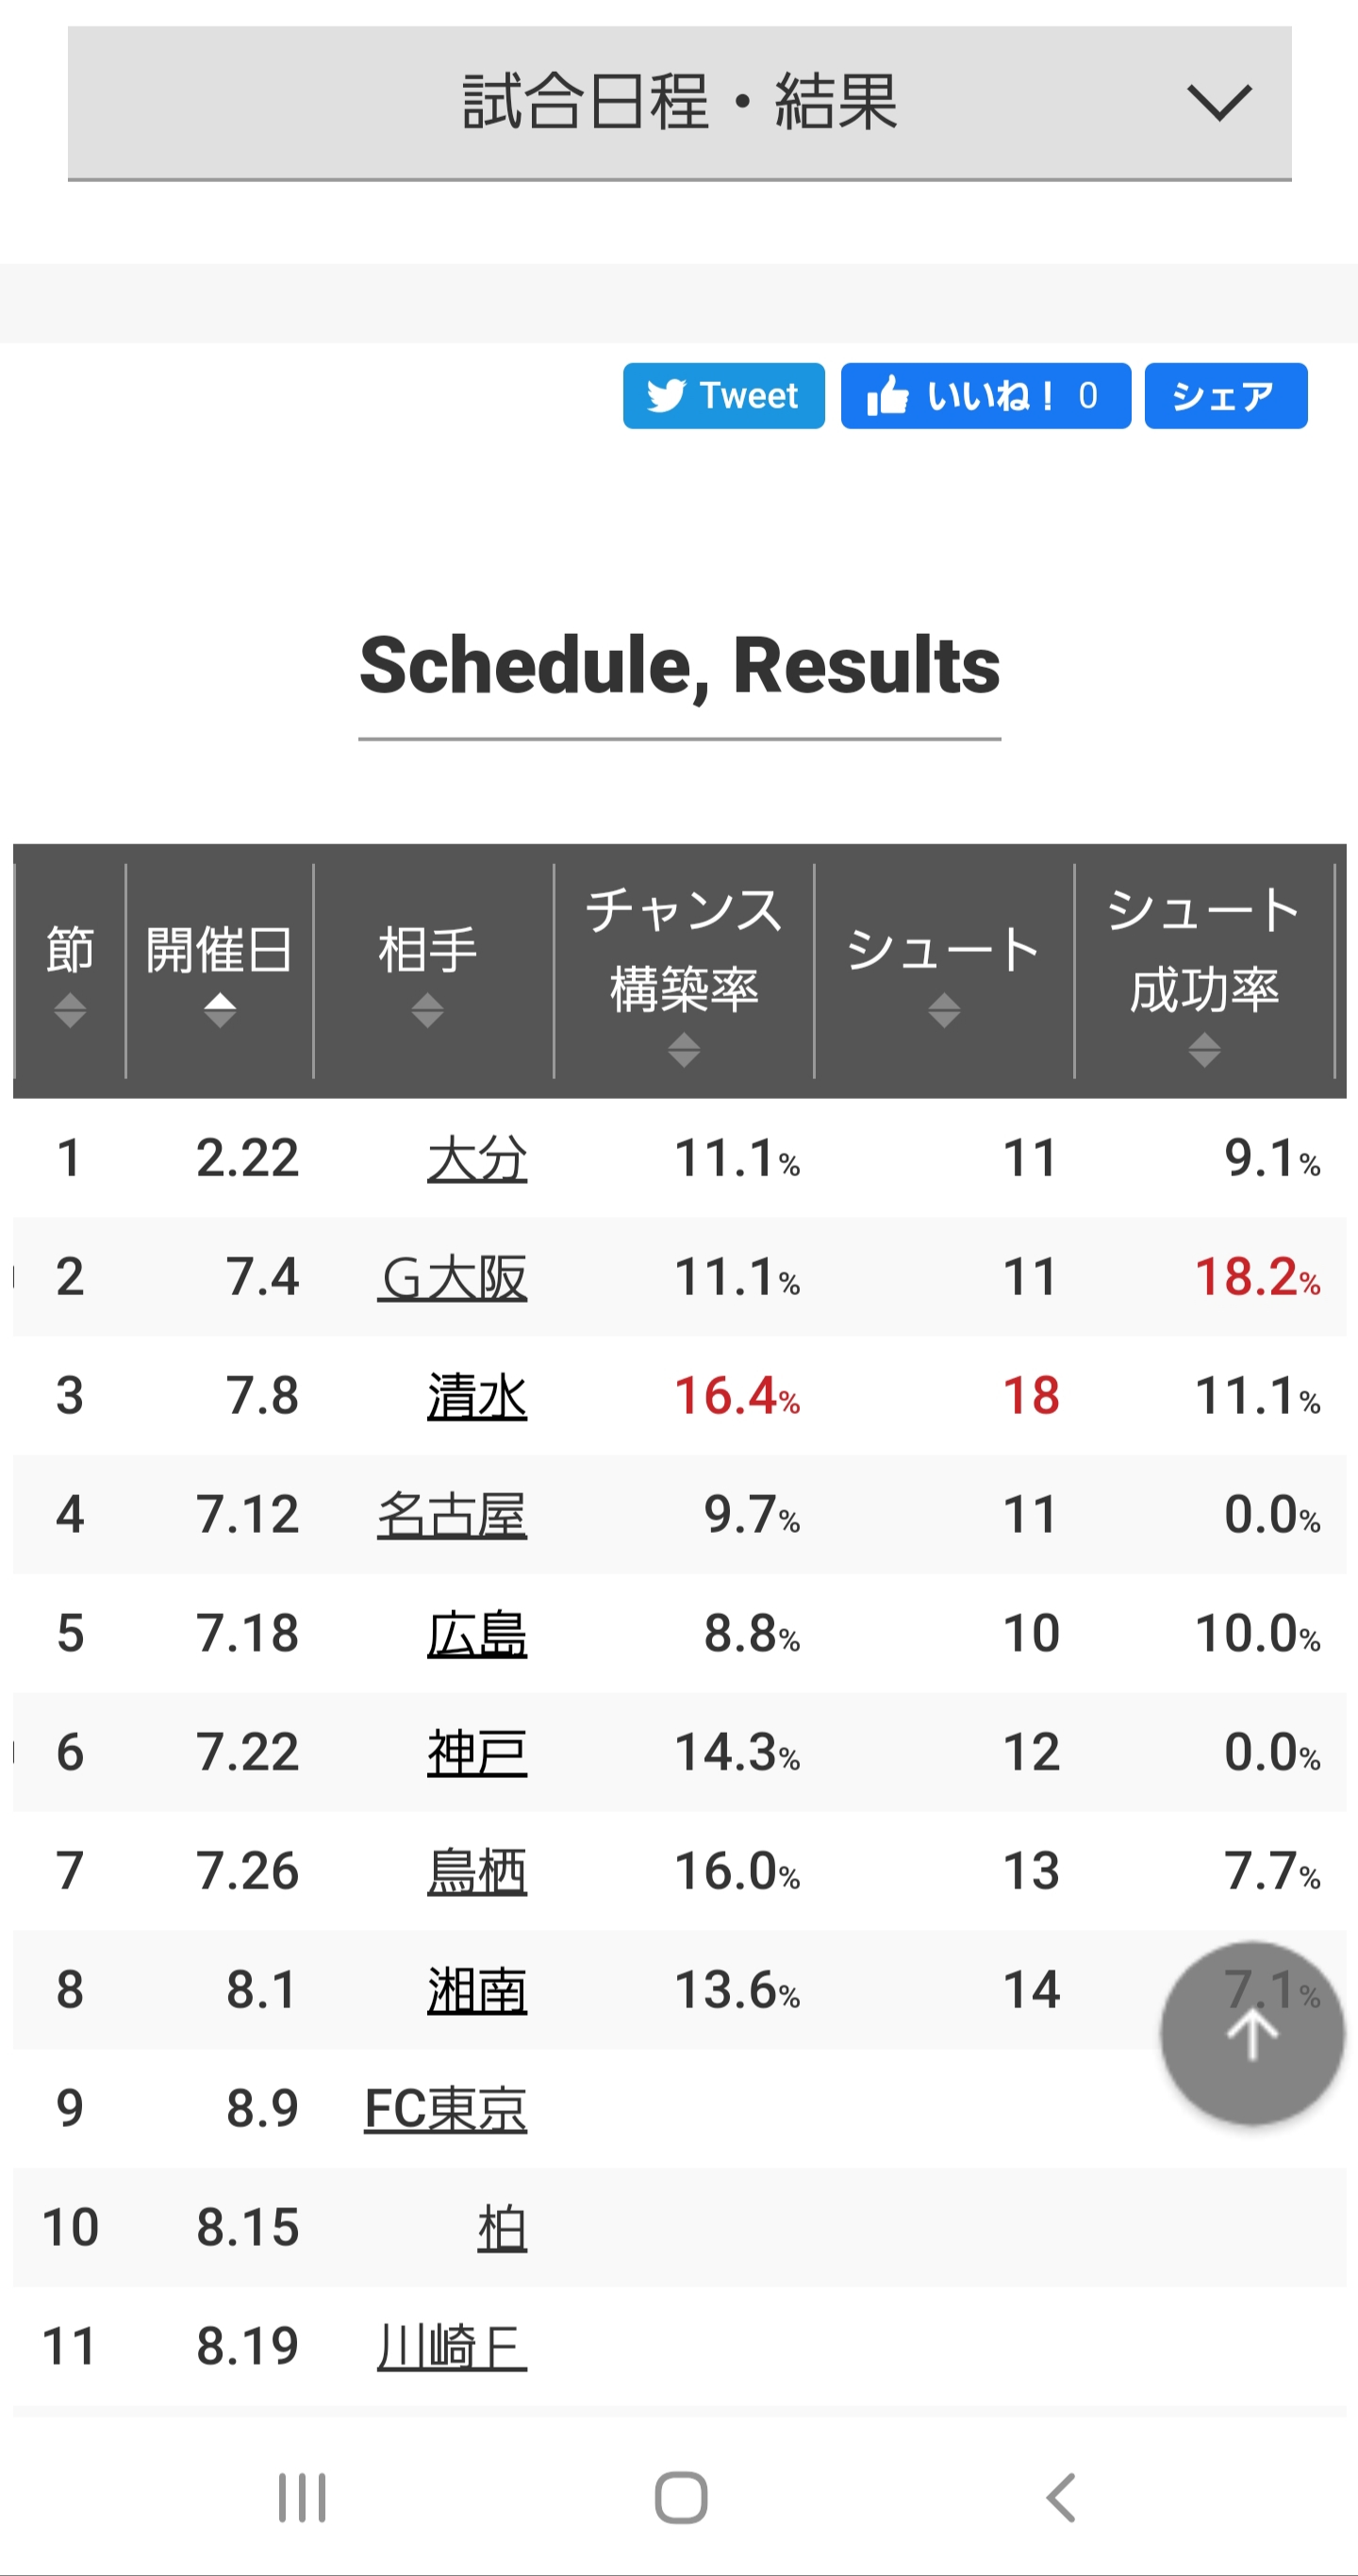1358x2576 pixels.
Task: Follow the 名古屋 opponent link
Action: point(452,1515)
